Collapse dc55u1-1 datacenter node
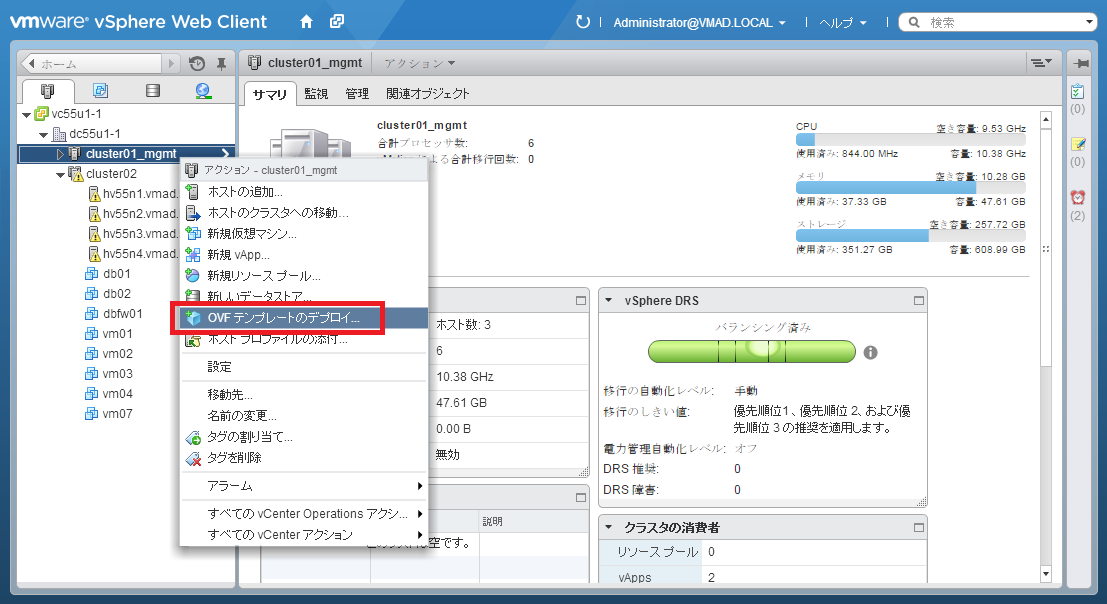The width and height of the screenshot is (1107, 604). [44, 134]
